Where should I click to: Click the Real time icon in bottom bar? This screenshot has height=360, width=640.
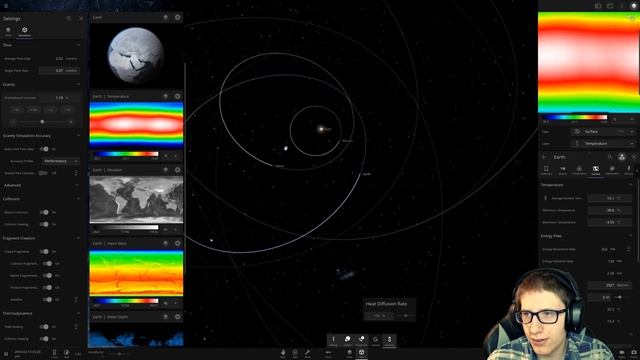pos(67,353)
